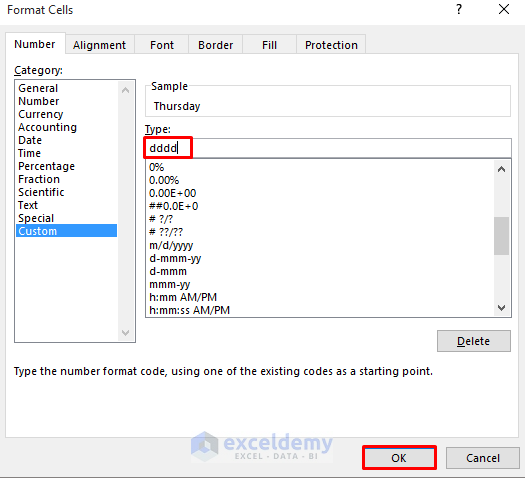Select the d-mmm-yy format code
This screenshot has height=478, width=525.
coord(320,258)
